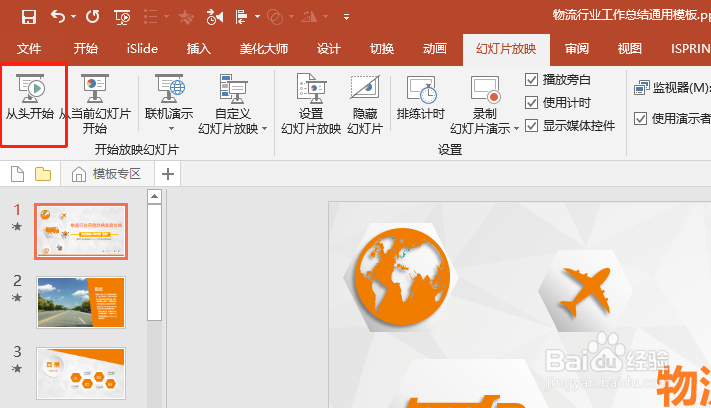Switch to the iSpring ribbon tab

click(691, 49)
